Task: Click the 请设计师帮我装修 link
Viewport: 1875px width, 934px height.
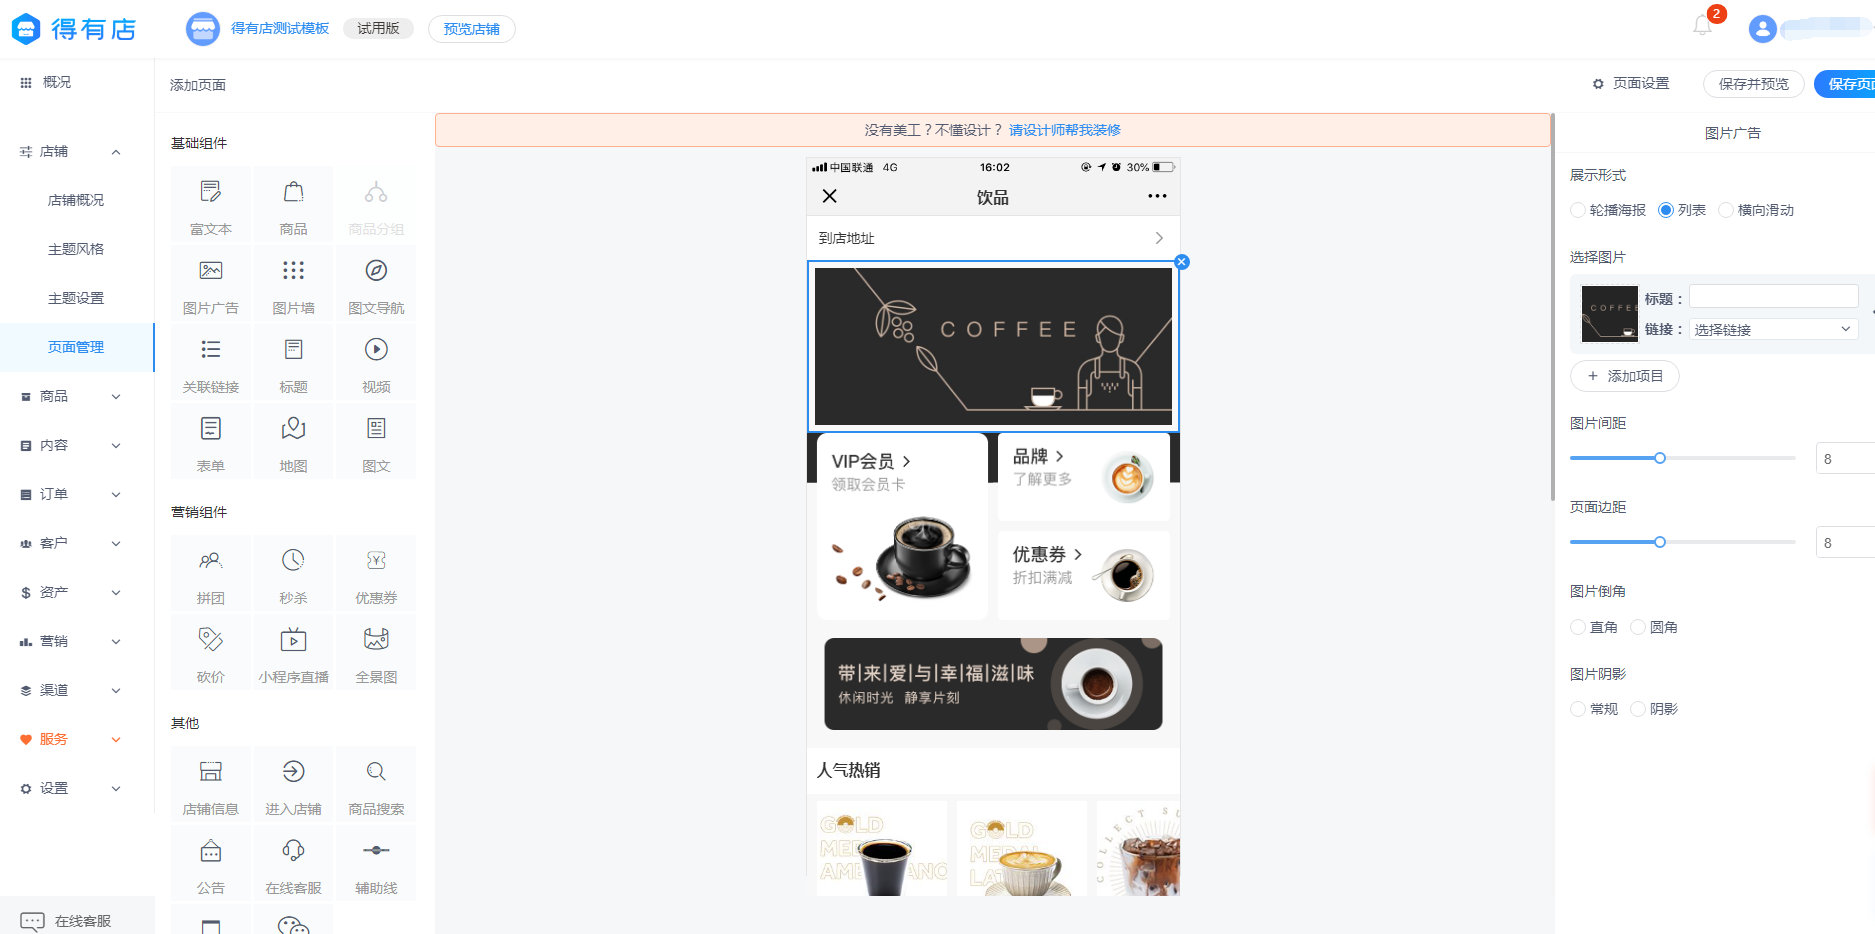Action: pos(1064,130)
